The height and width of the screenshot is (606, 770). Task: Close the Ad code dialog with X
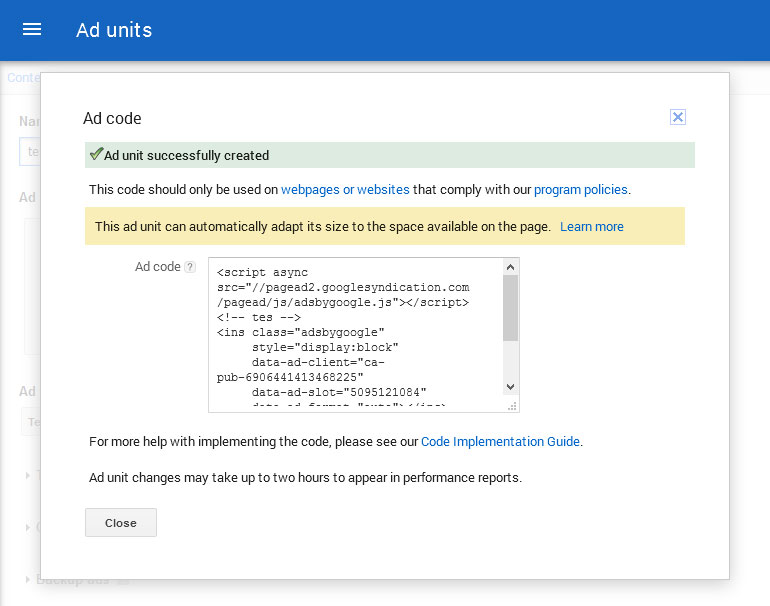pos(678,117)
